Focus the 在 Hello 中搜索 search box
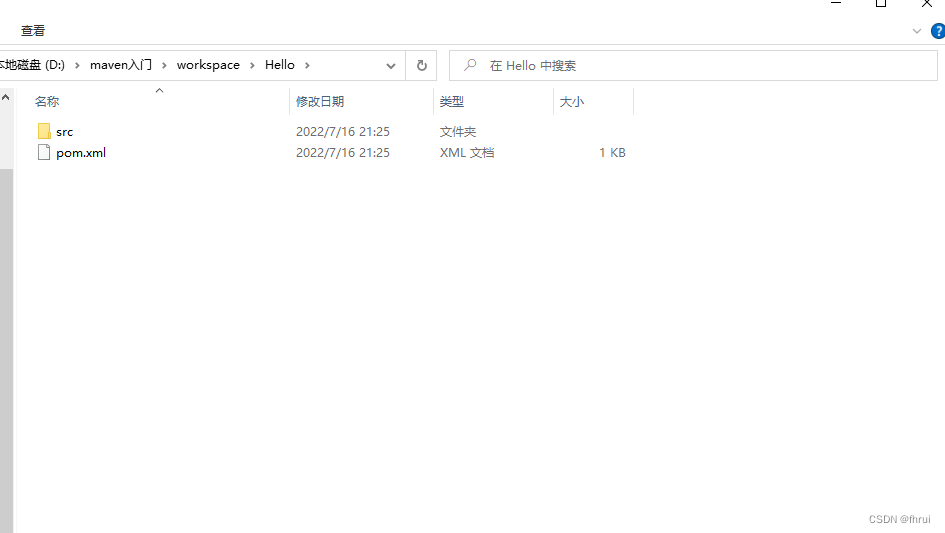945x533 pixels. click(693, 65)
